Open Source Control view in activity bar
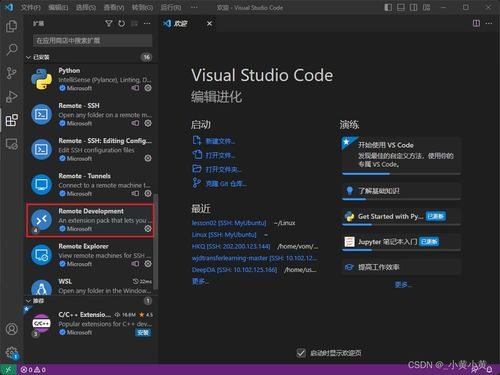Screen dimensions: 500x375 coord(12,73)
